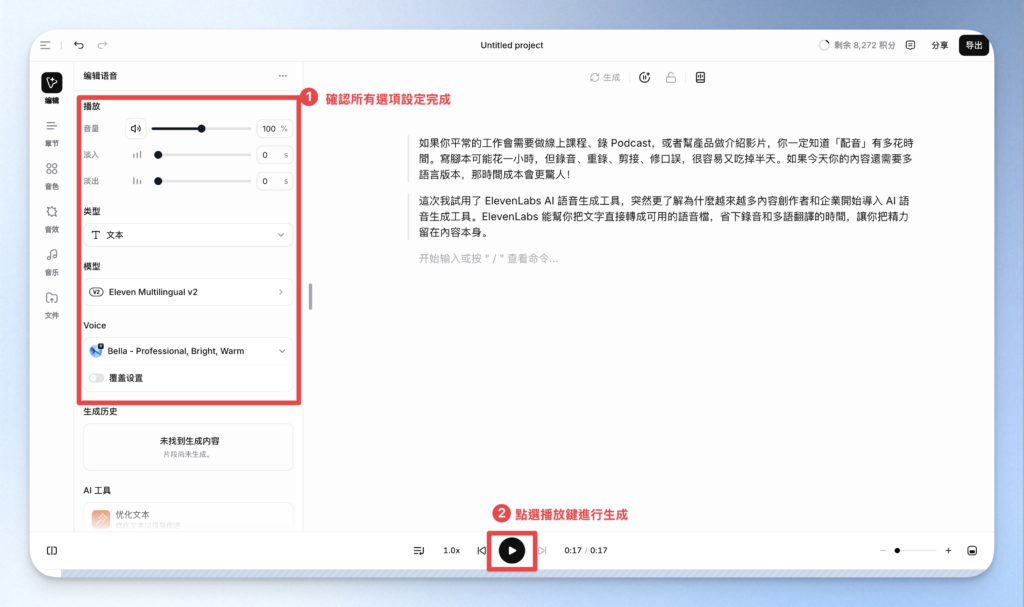Image resolution: width=1024 pixels, height=607 pixels.
Task: Open the 编辑语音 panel more options
Action: tap(283, 76)
